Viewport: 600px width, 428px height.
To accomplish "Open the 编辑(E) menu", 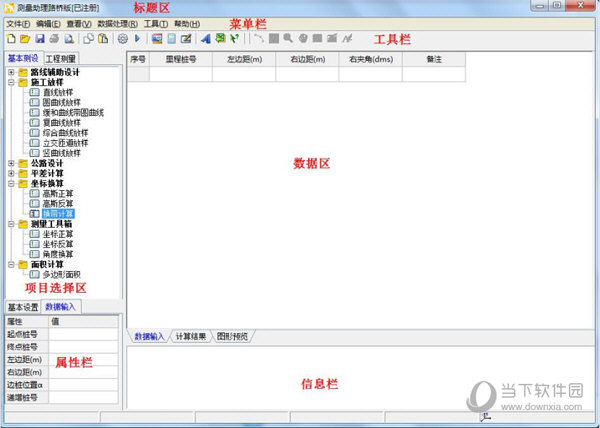I will coord(48,24).
